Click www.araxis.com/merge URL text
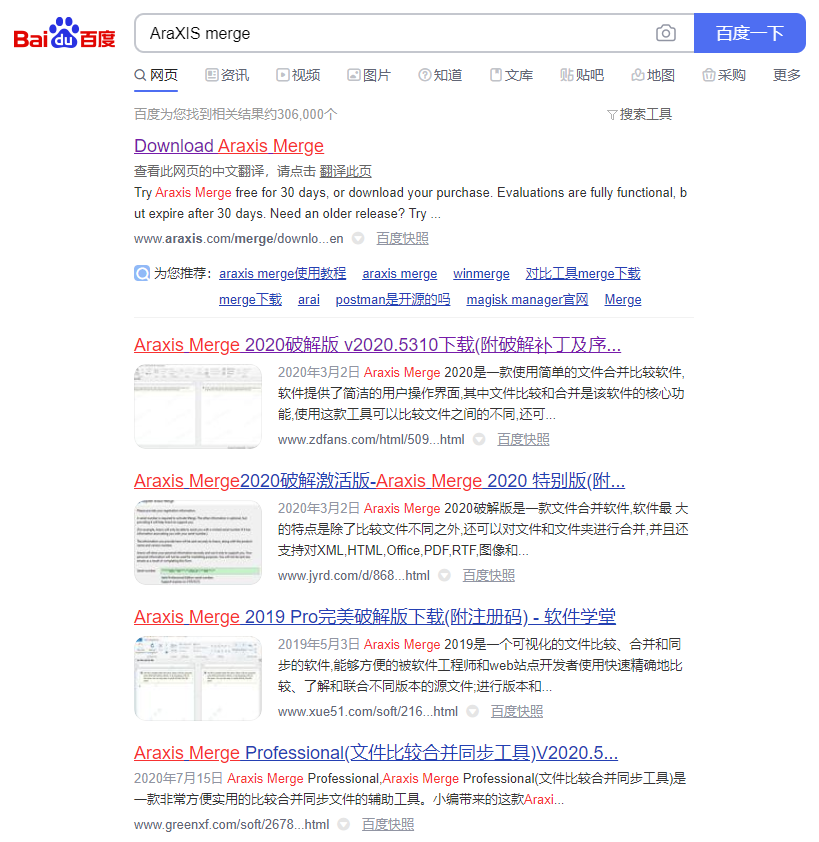The width and height of the screenshot is (819, 842). tap(238, 238)
